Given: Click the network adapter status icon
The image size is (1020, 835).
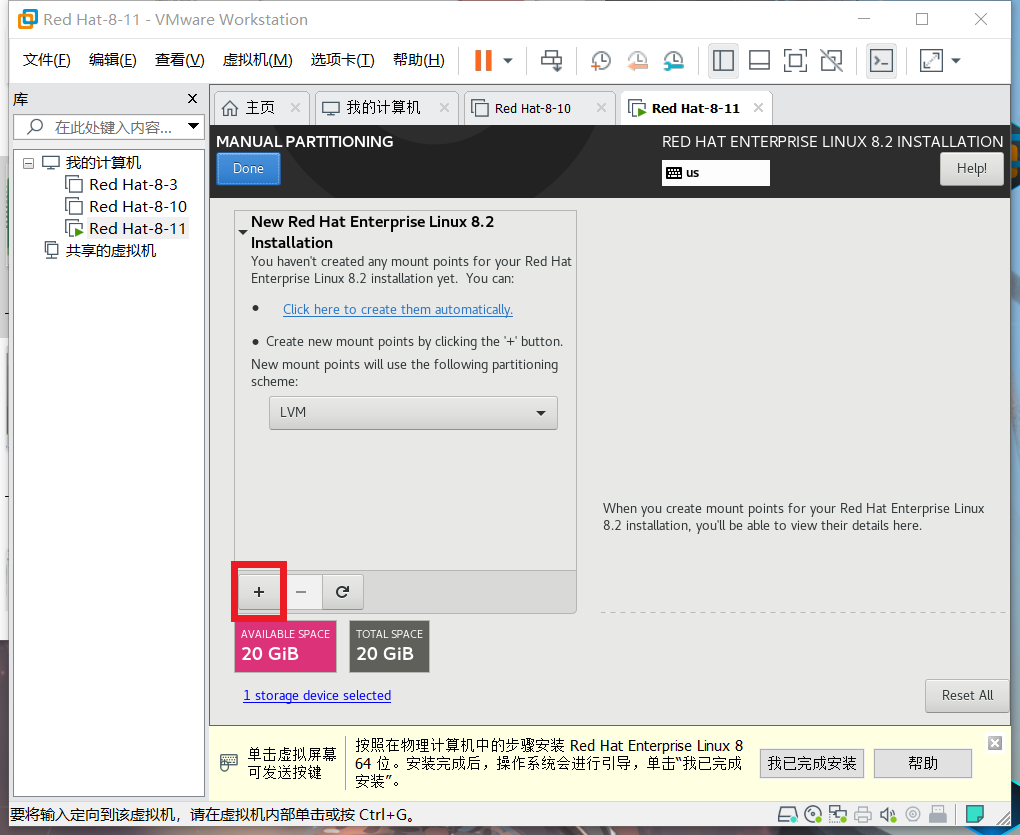Looking at the screenshot, I should coord(837,814).
